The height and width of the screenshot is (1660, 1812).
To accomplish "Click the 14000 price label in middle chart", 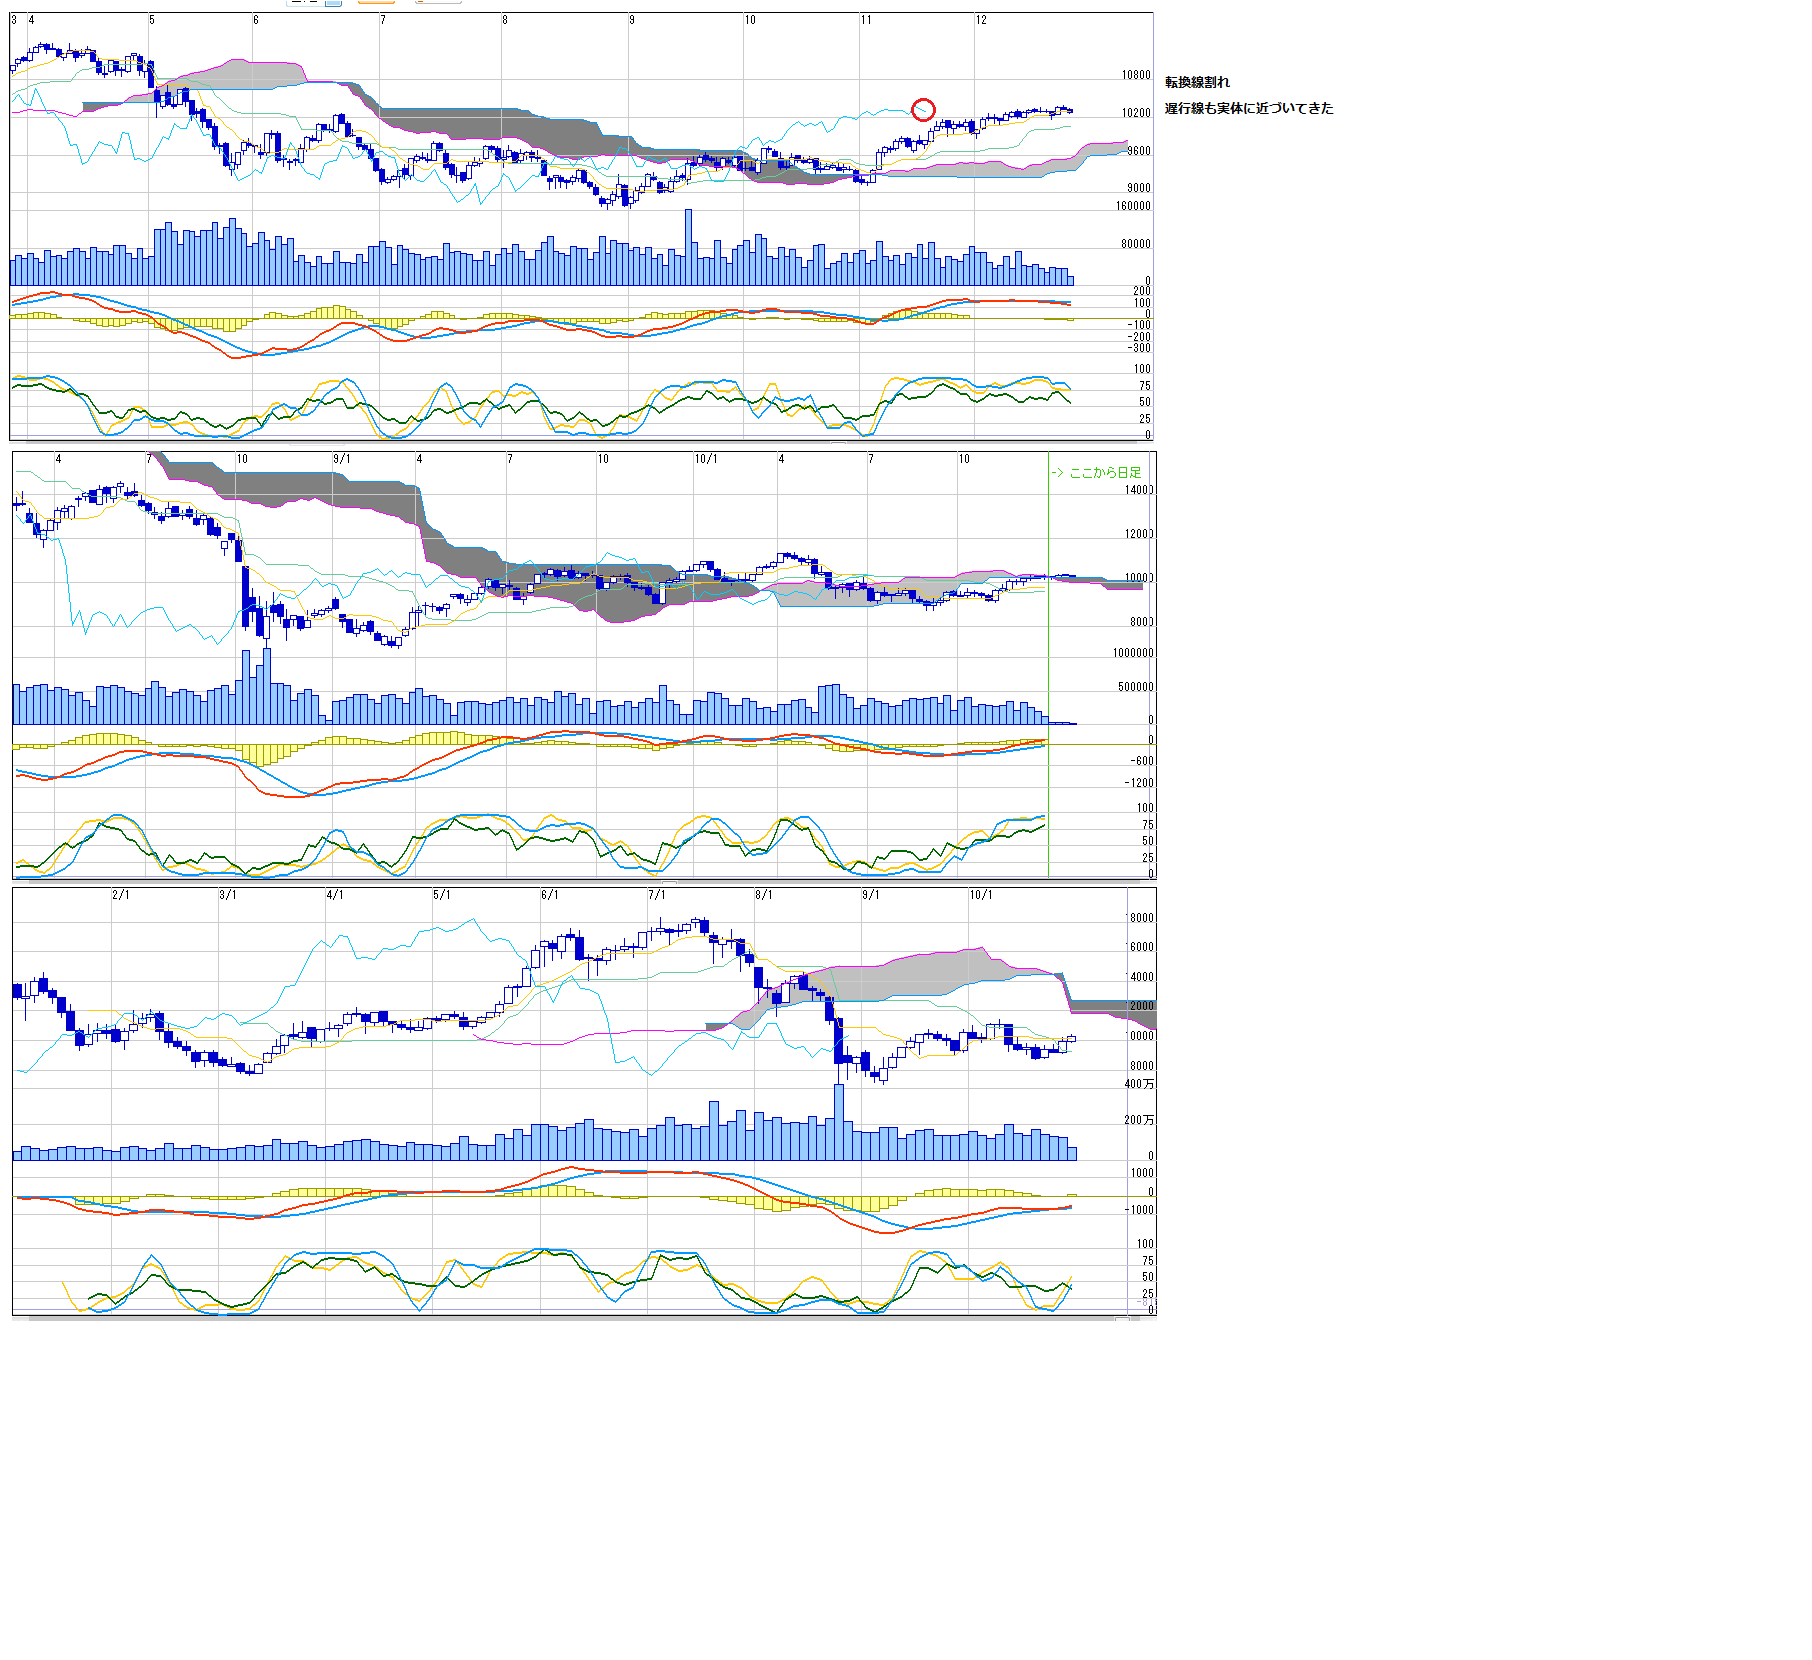I will [x=1139, y=490].
